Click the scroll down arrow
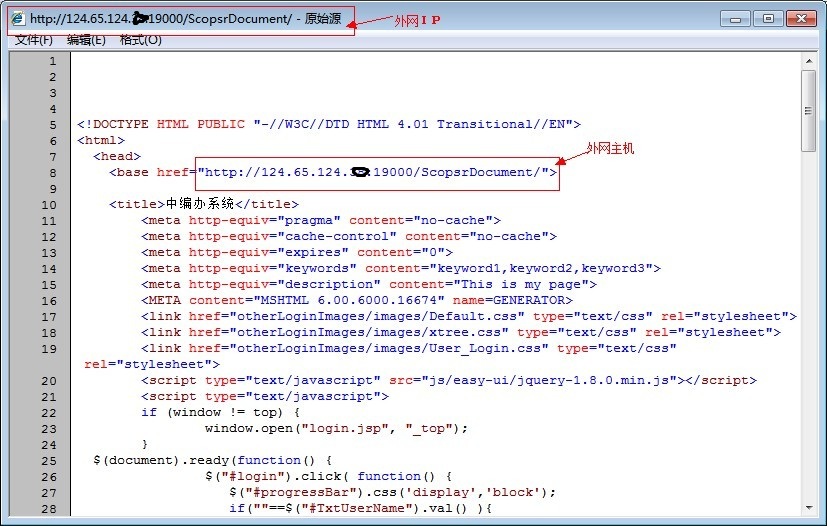Viewport: 827px width, 526px height. [x=809, y=508]
